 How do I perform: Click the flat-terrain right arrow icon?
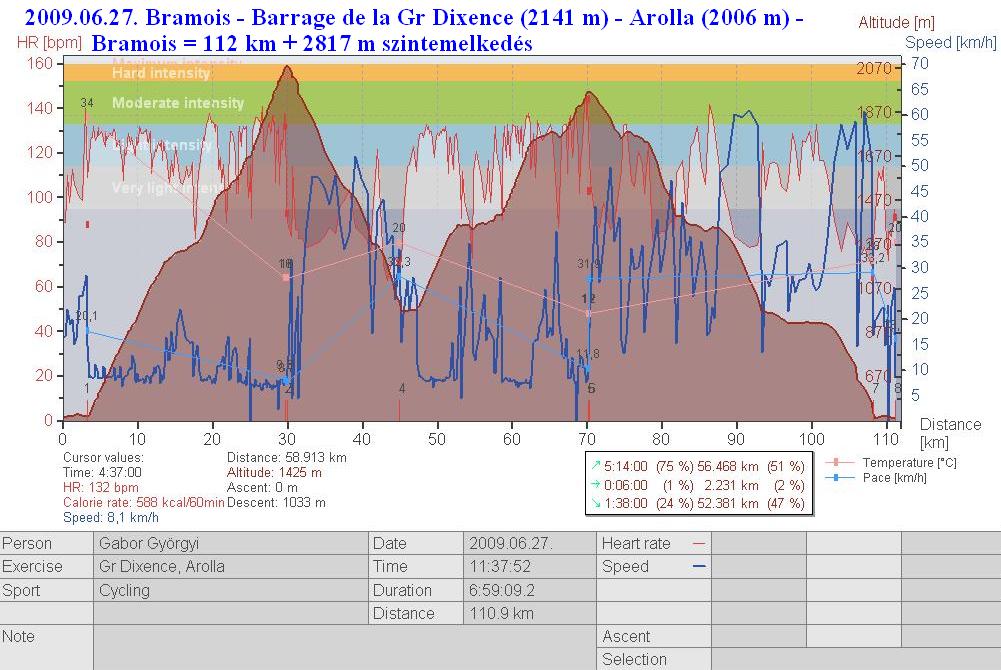tap(596, 484)
